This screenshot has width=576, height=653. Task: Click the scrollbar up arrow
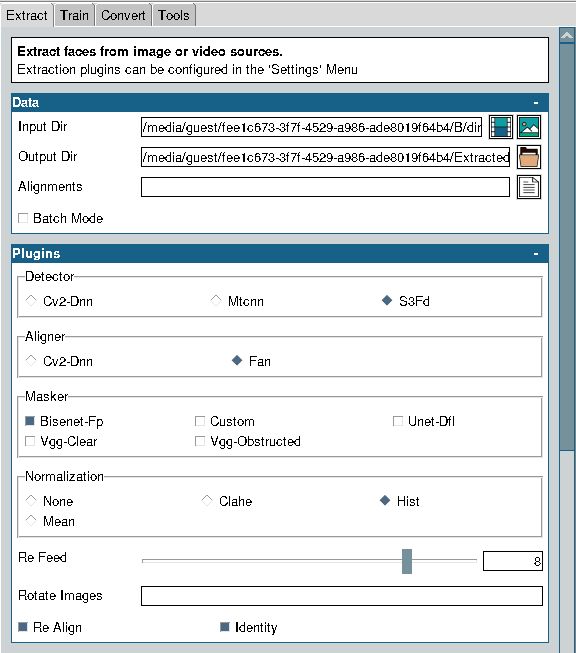click(567, 36)
